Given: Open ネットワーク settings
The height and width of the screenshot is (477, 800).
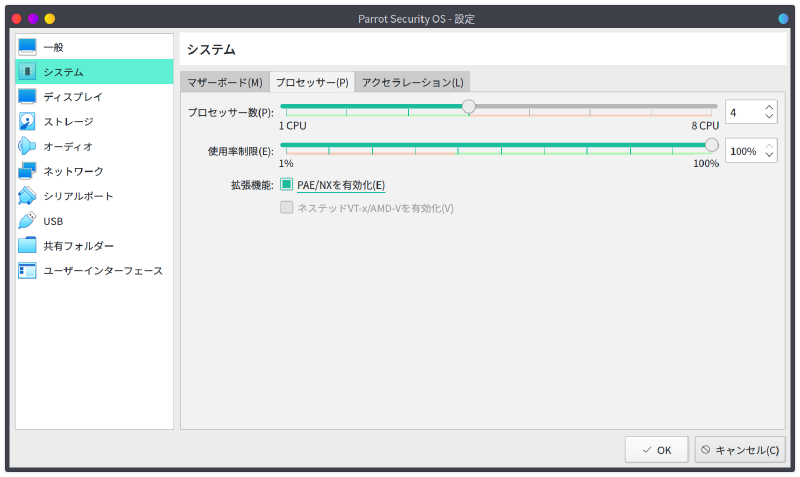Looking at the screenshot, I should coord(94,171).
